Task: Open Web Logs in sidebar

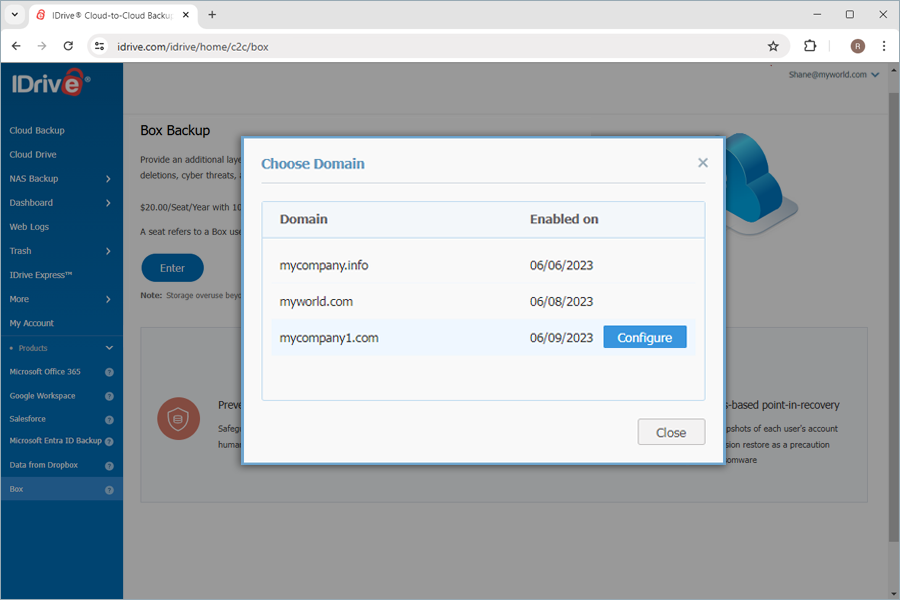Action: [29, 227]
